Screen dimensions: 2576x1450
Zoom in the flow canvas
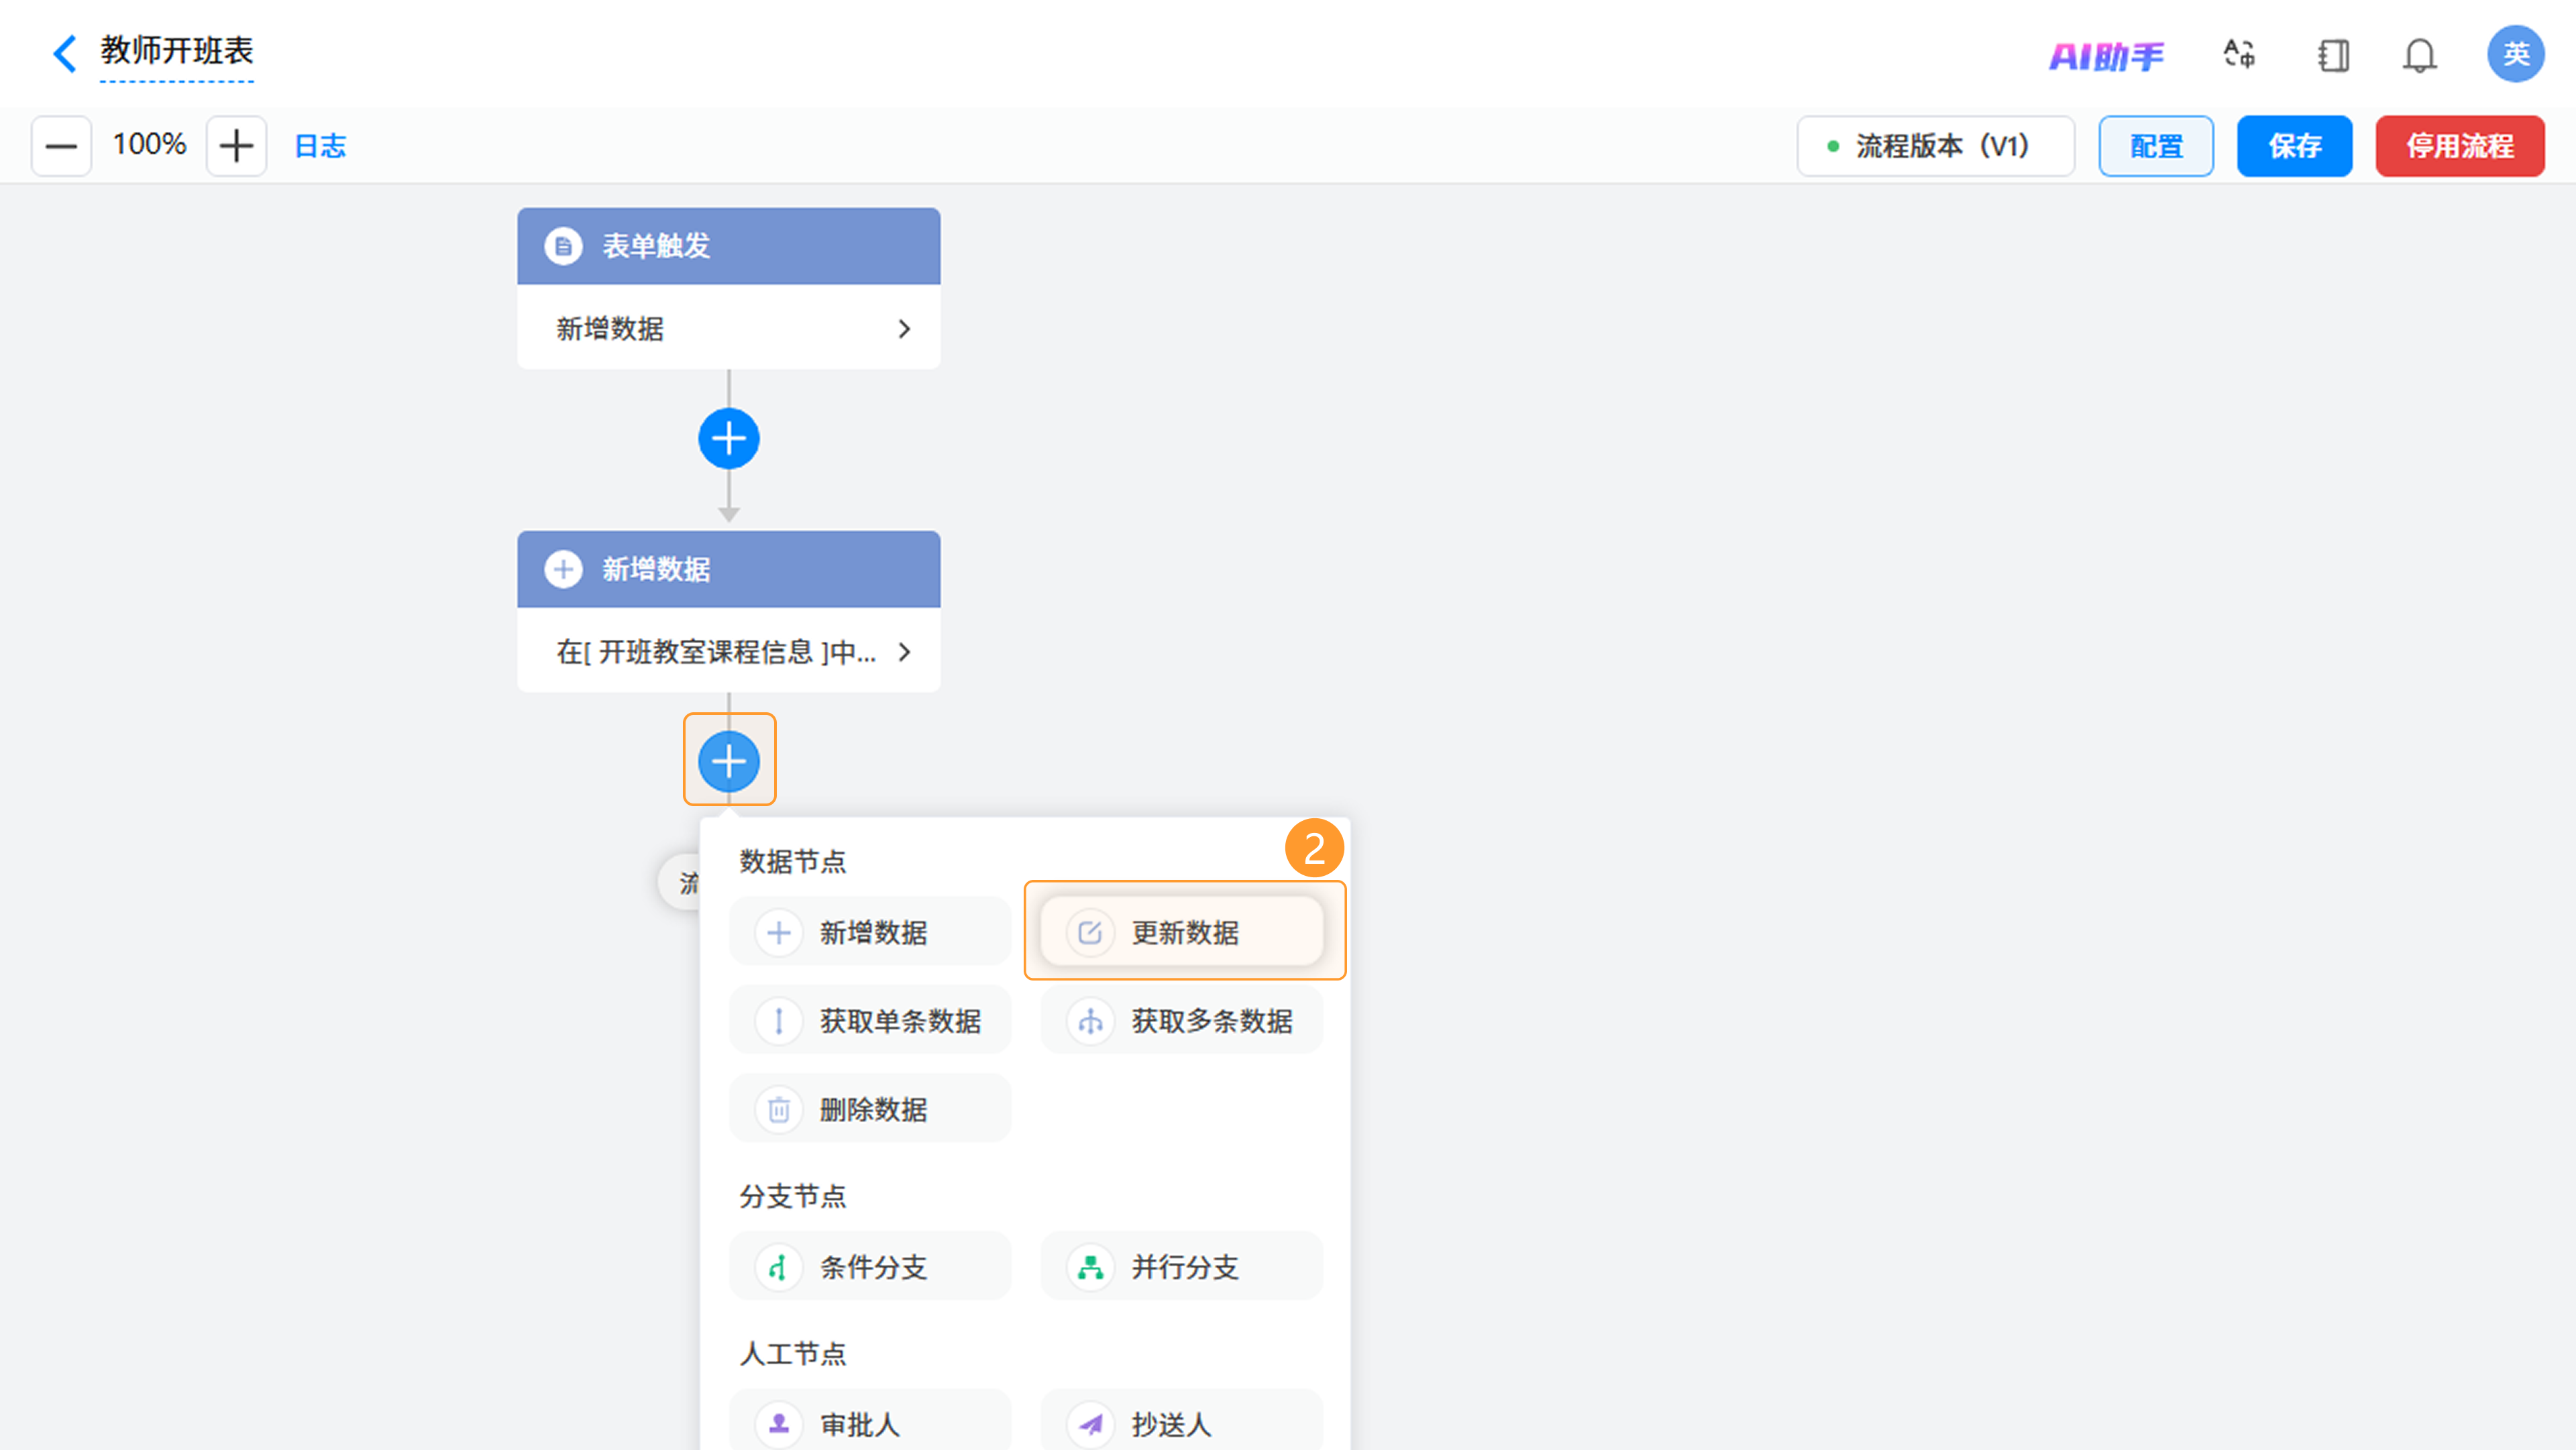tap(236, 146)
